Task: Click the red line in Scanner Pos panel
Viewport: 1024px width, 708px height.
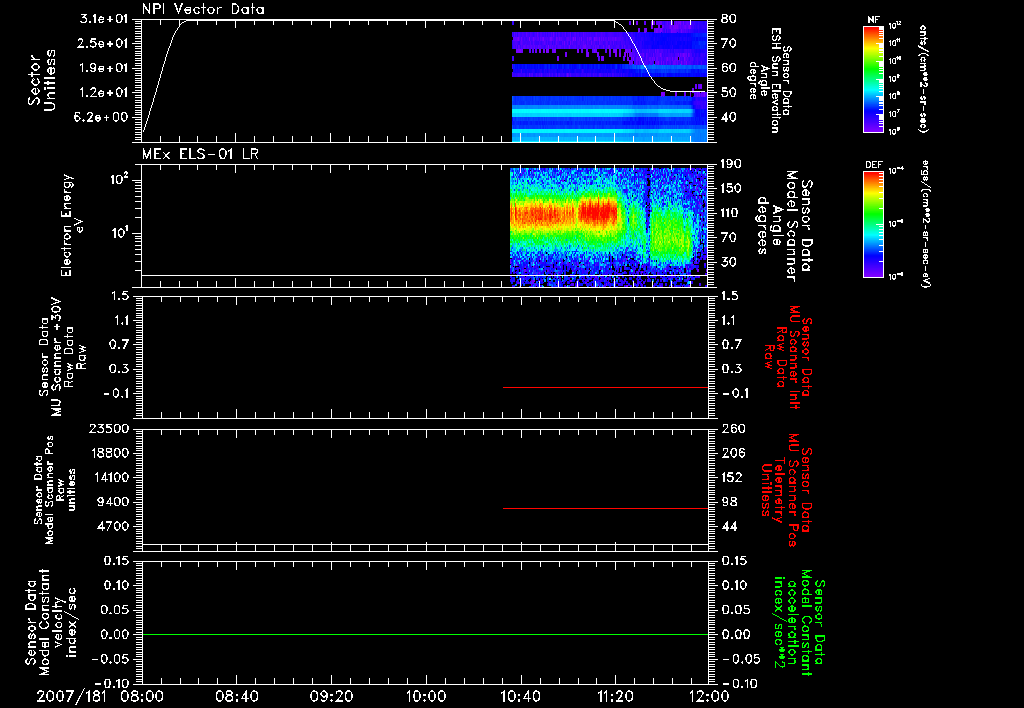Action: pos(605,508)
